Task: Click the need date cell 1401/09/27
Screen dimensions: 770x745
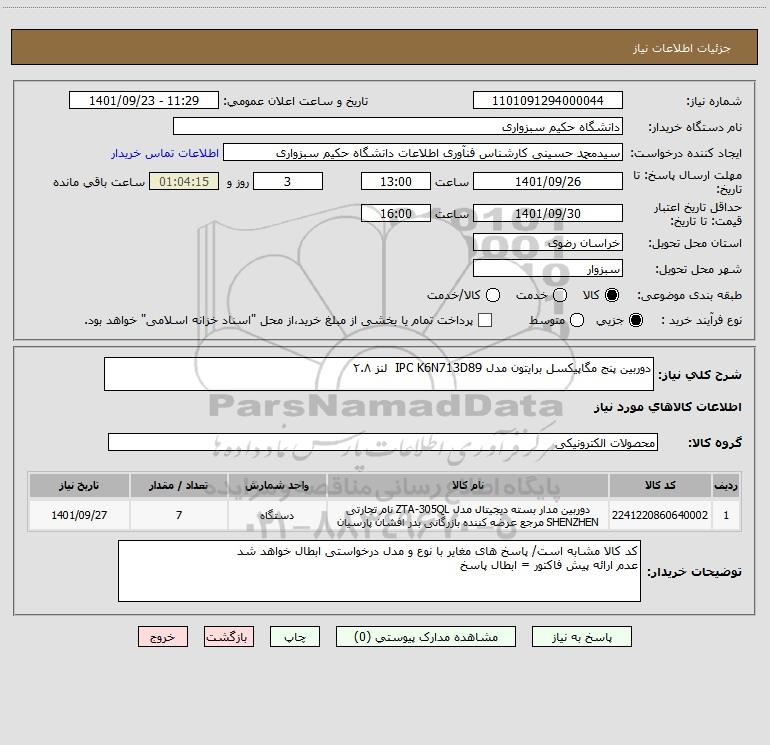Action: [79, 515]
